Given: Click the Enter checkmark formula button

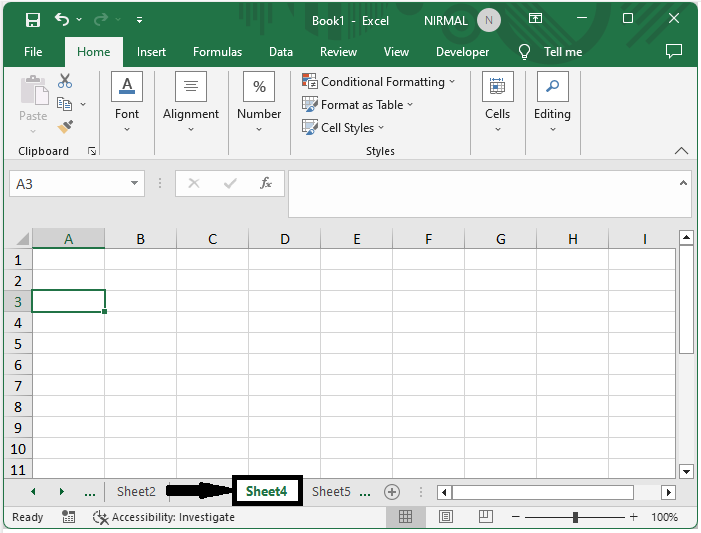Looking at the screenshot, I should point(230,183).
